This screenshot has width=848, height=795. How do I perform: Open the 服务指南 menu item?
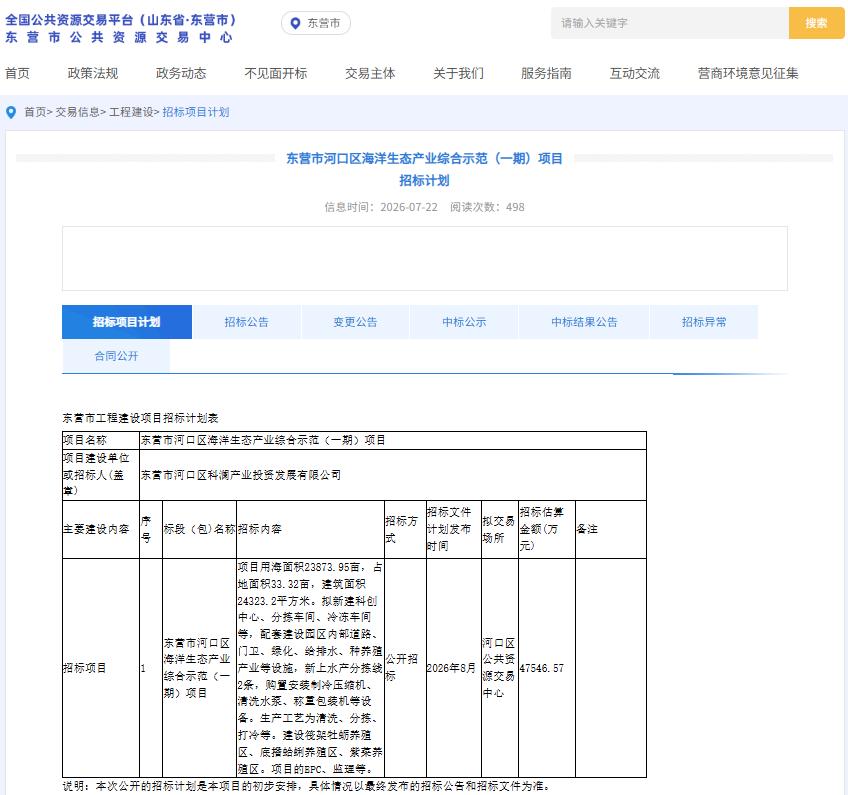[x=546, y=74]
